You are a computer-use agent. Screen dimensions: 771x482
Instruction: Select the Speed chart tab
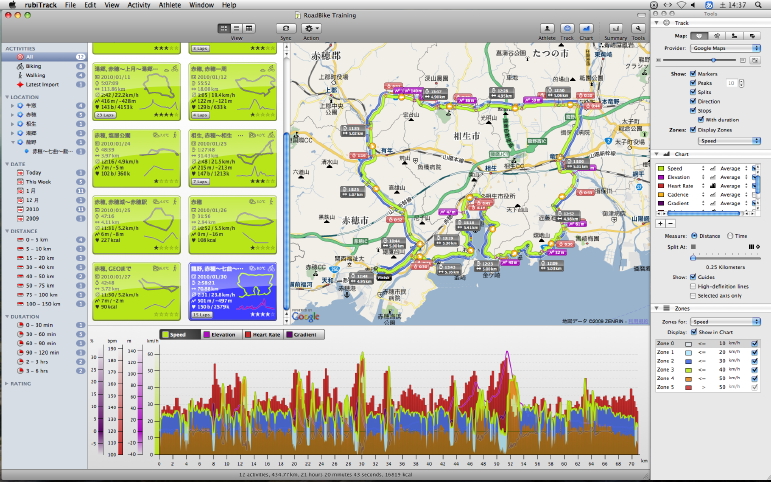click(x=180, y=335)
